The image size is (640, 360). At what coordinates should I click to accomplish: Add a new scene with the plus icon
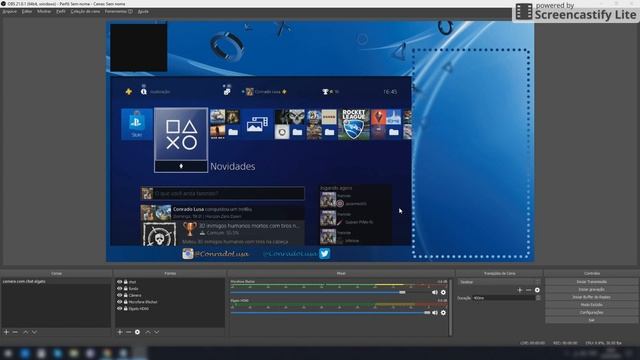6,332
